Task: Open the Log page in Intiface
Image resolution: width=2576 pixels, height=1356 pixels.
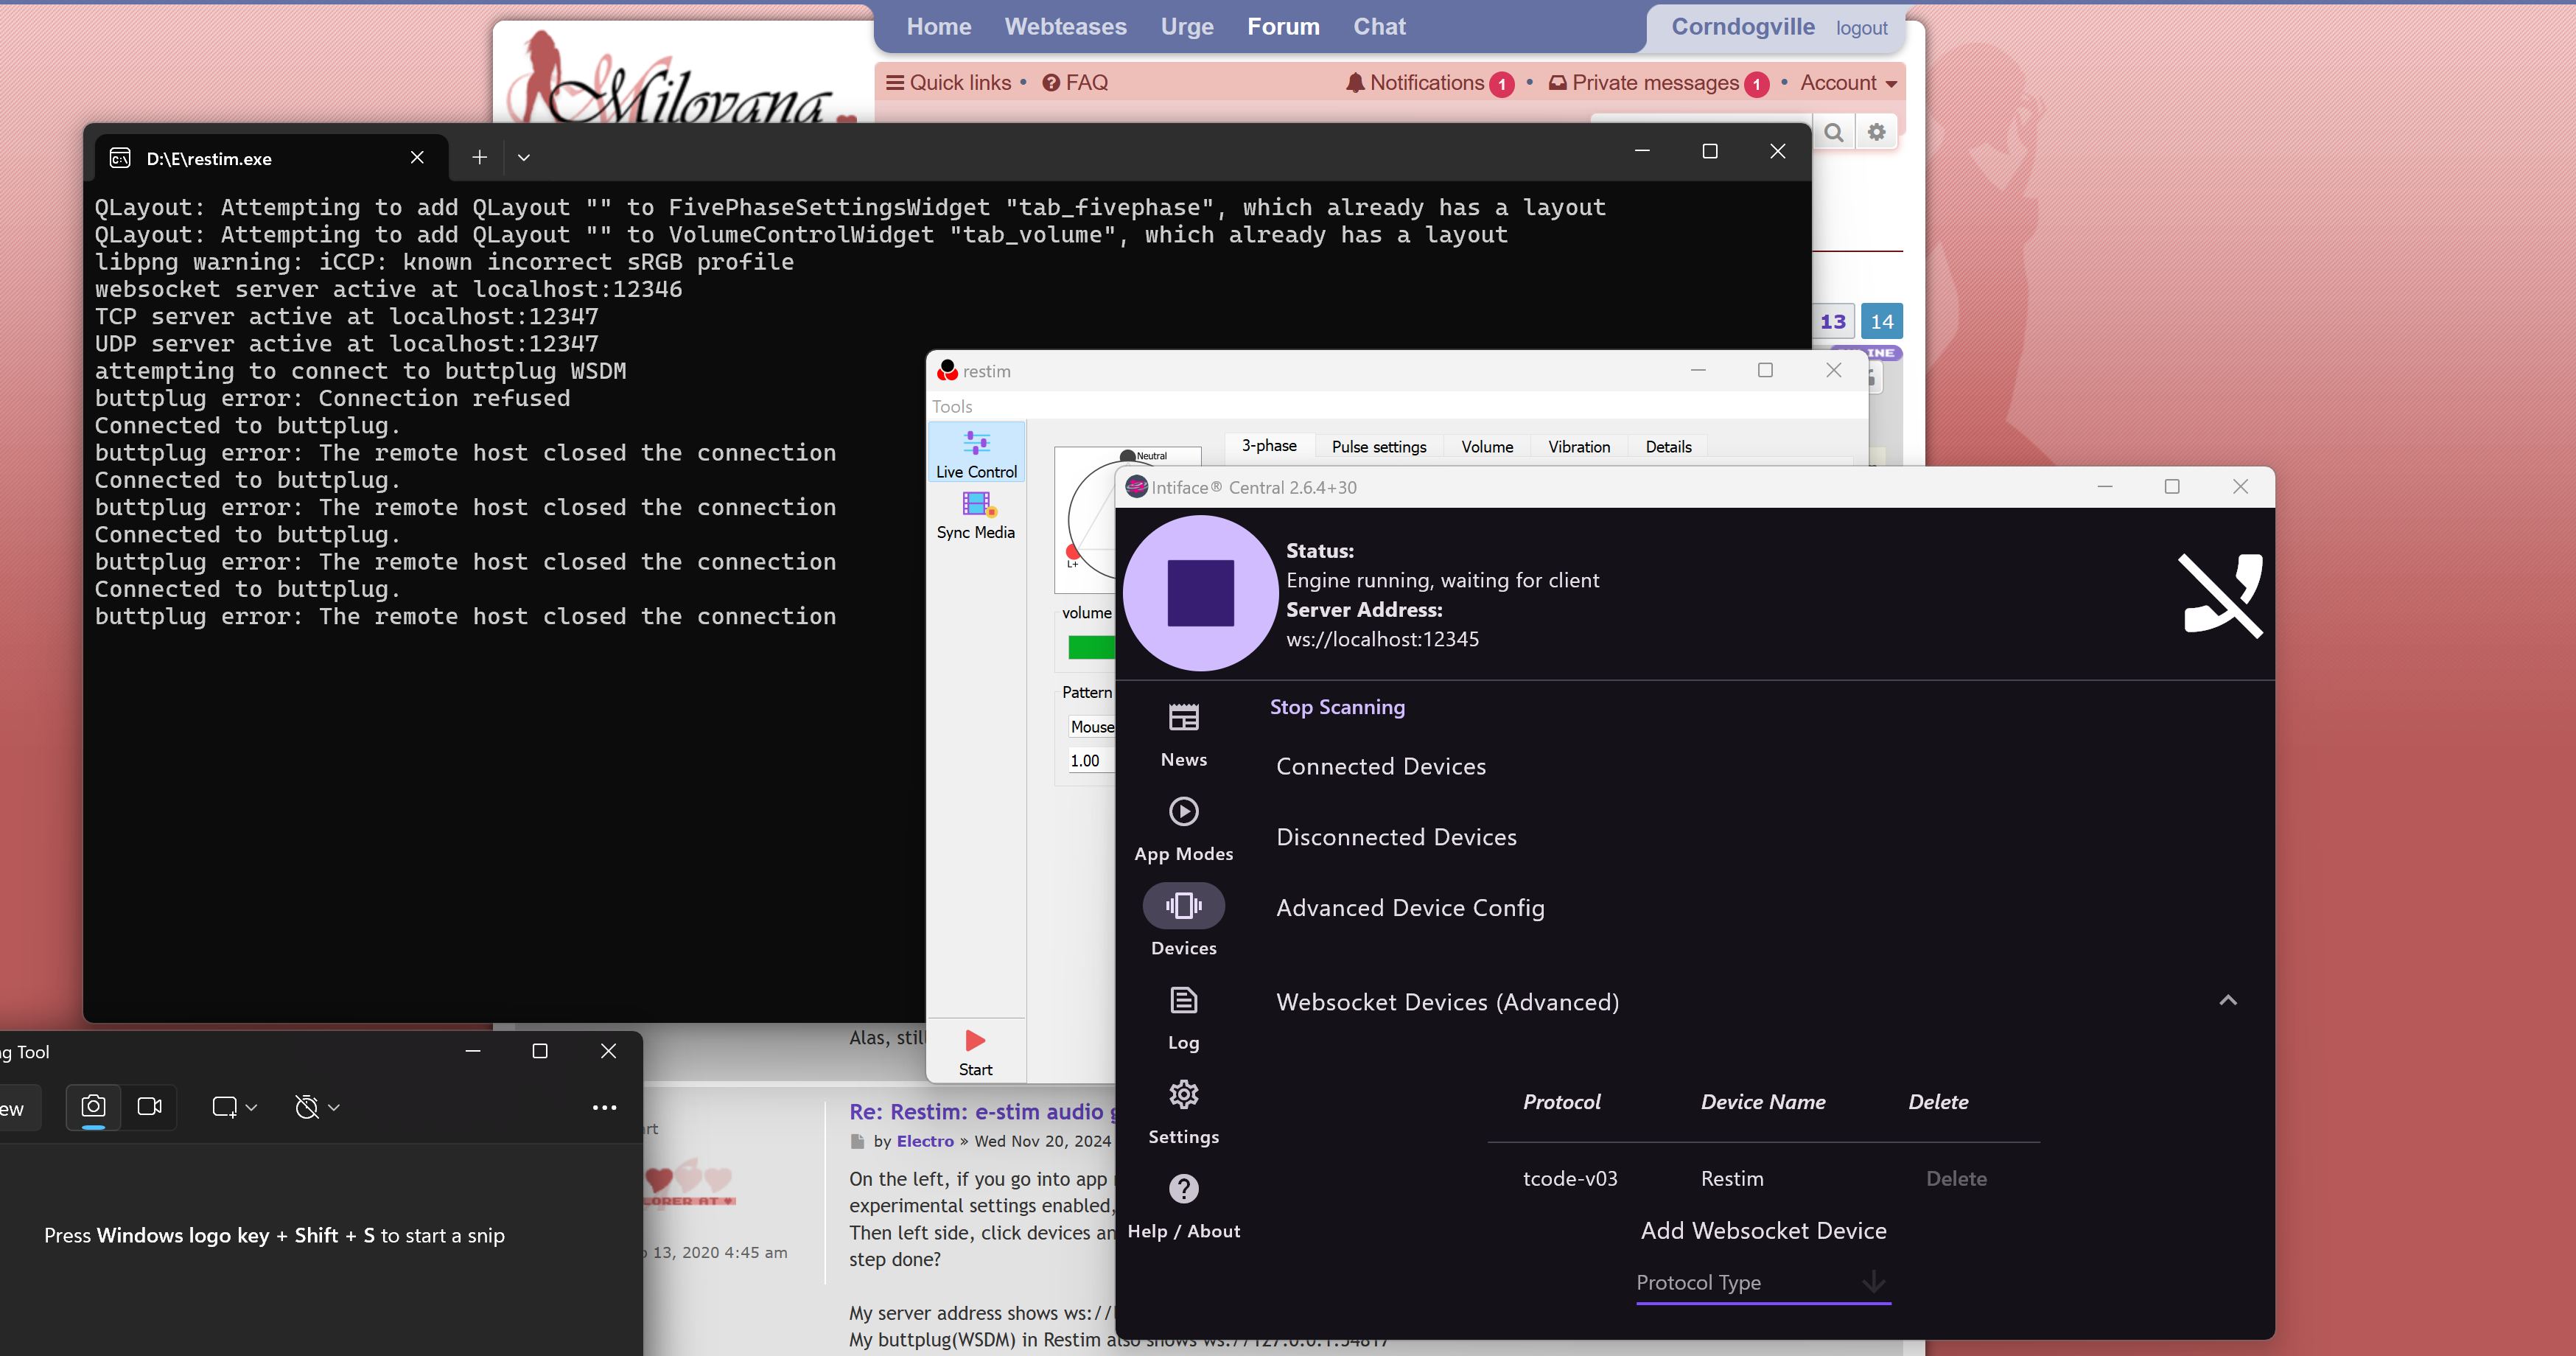Action: tap(1184, 1018)
